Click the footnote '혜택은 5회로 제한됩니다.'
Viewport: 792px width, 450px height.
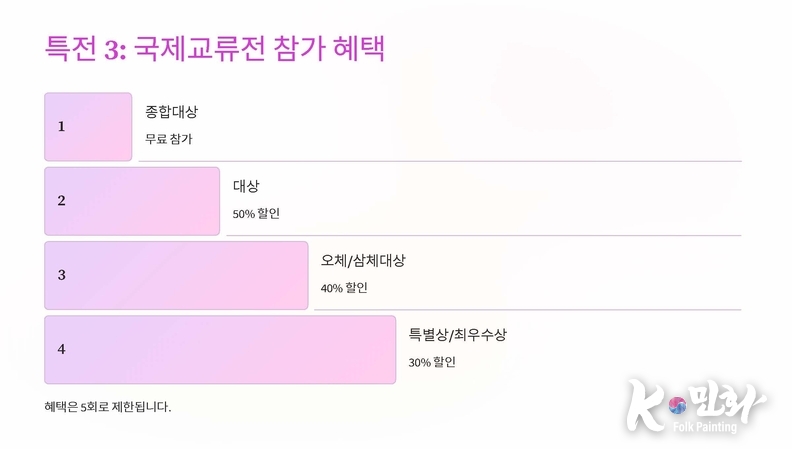click(x=108, y=407)
